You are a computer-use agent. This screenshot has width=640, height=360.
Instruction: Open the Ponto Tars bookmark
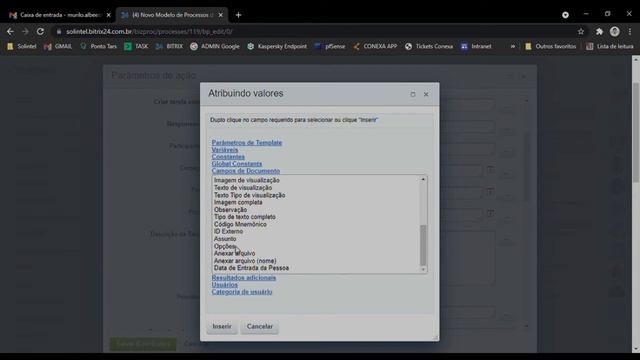tap(99, 47)
